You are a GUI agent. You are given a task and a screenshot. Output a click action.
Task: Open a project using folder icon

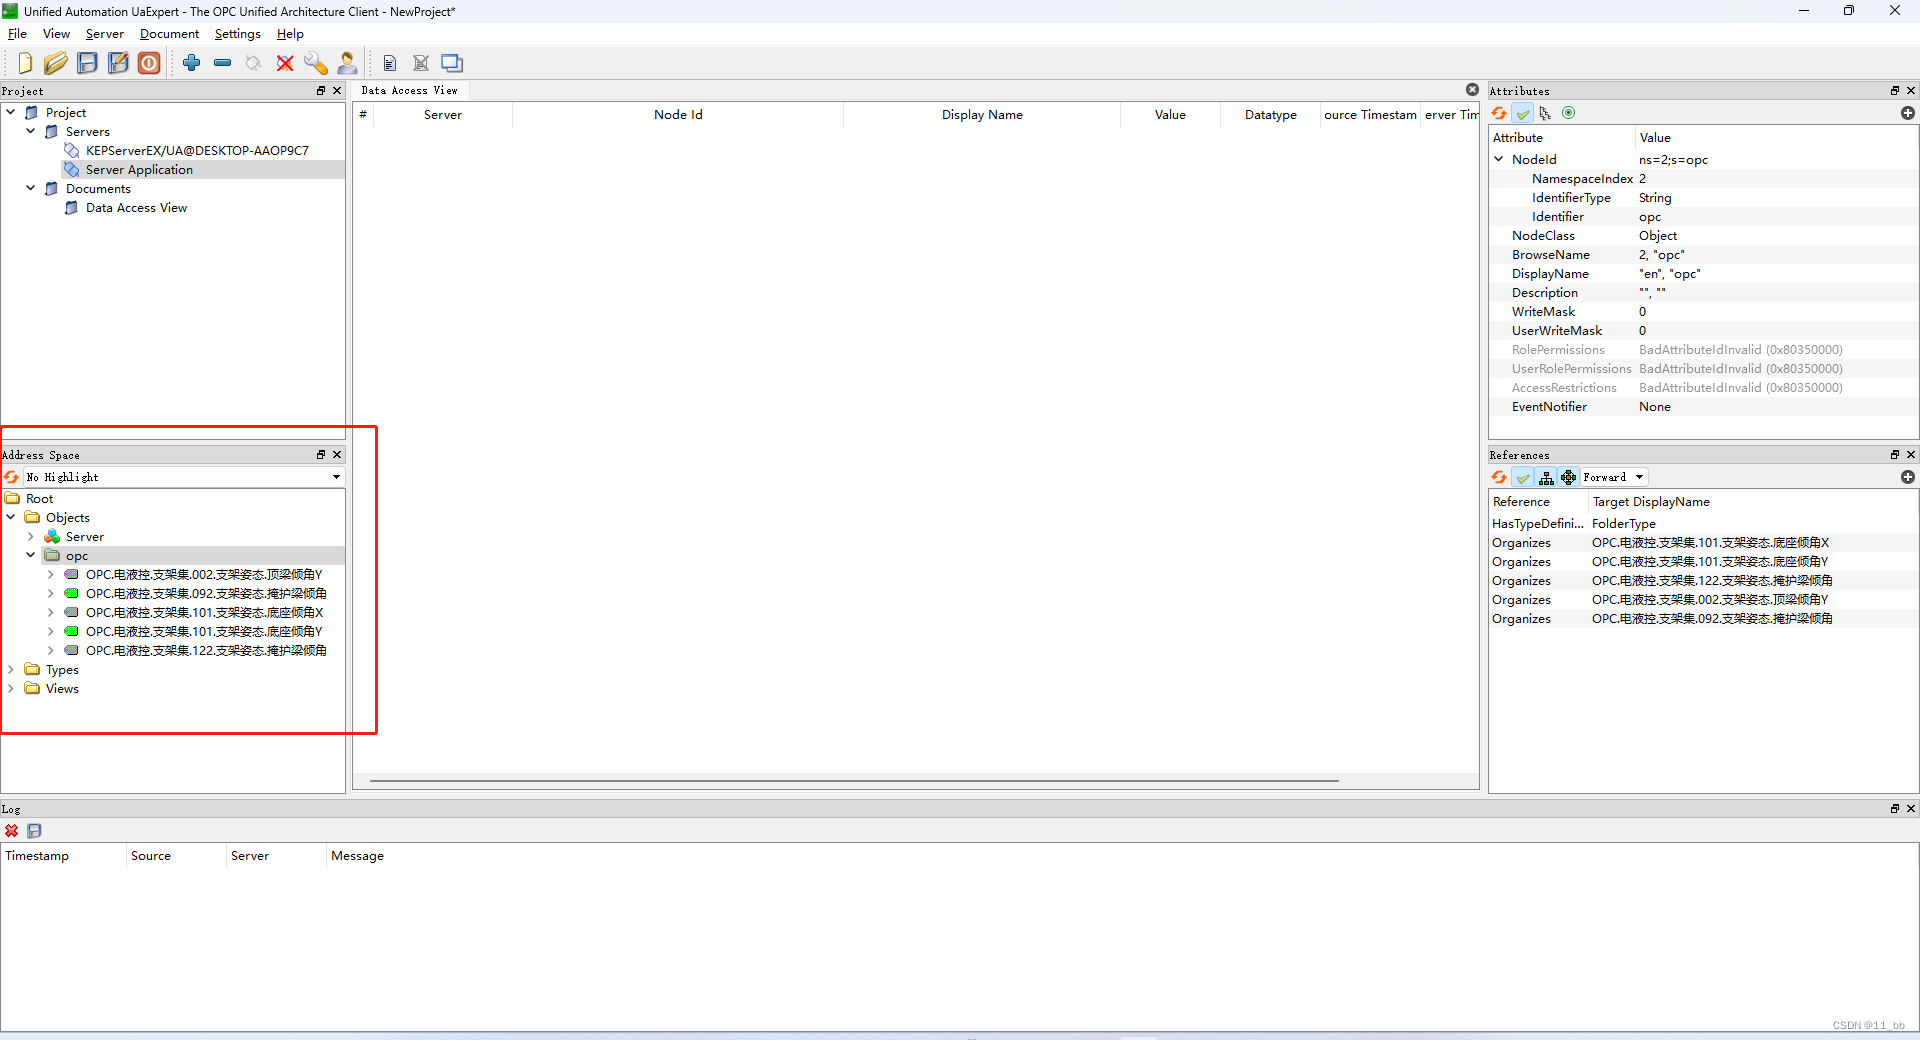pos(56,63)
